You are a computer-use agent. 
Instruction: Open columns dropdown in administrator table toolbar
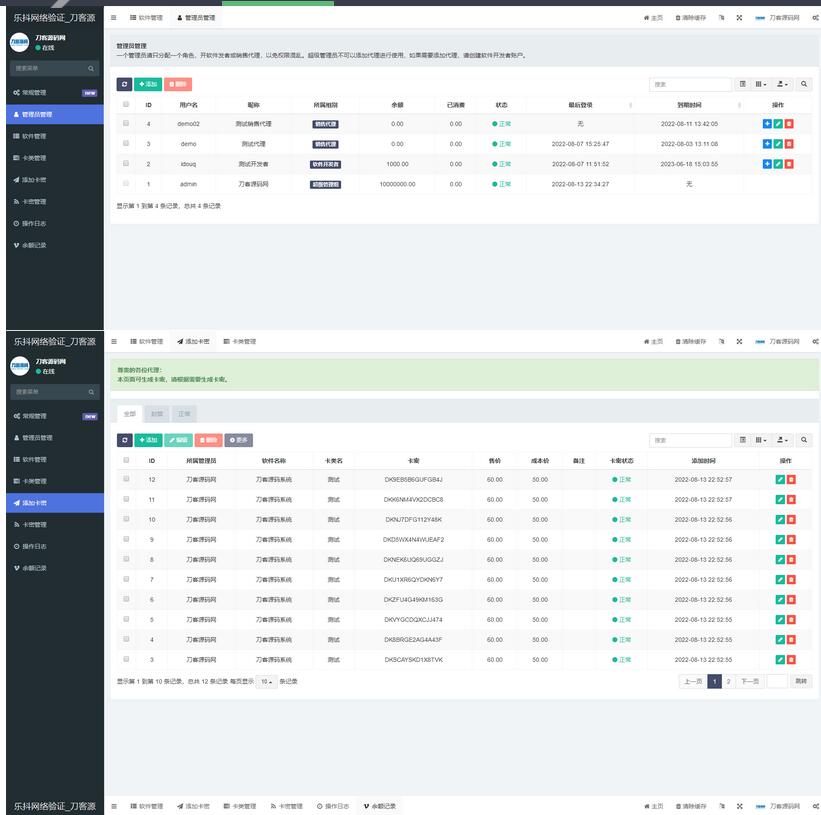[x=761, y=85]
